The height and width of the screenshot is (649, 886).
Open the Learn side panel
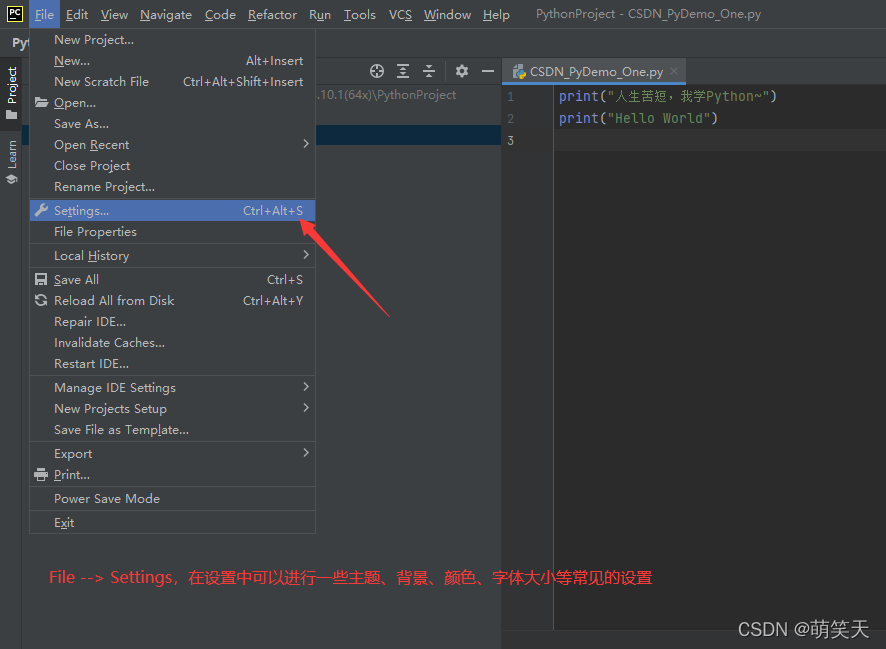(12, 160)
